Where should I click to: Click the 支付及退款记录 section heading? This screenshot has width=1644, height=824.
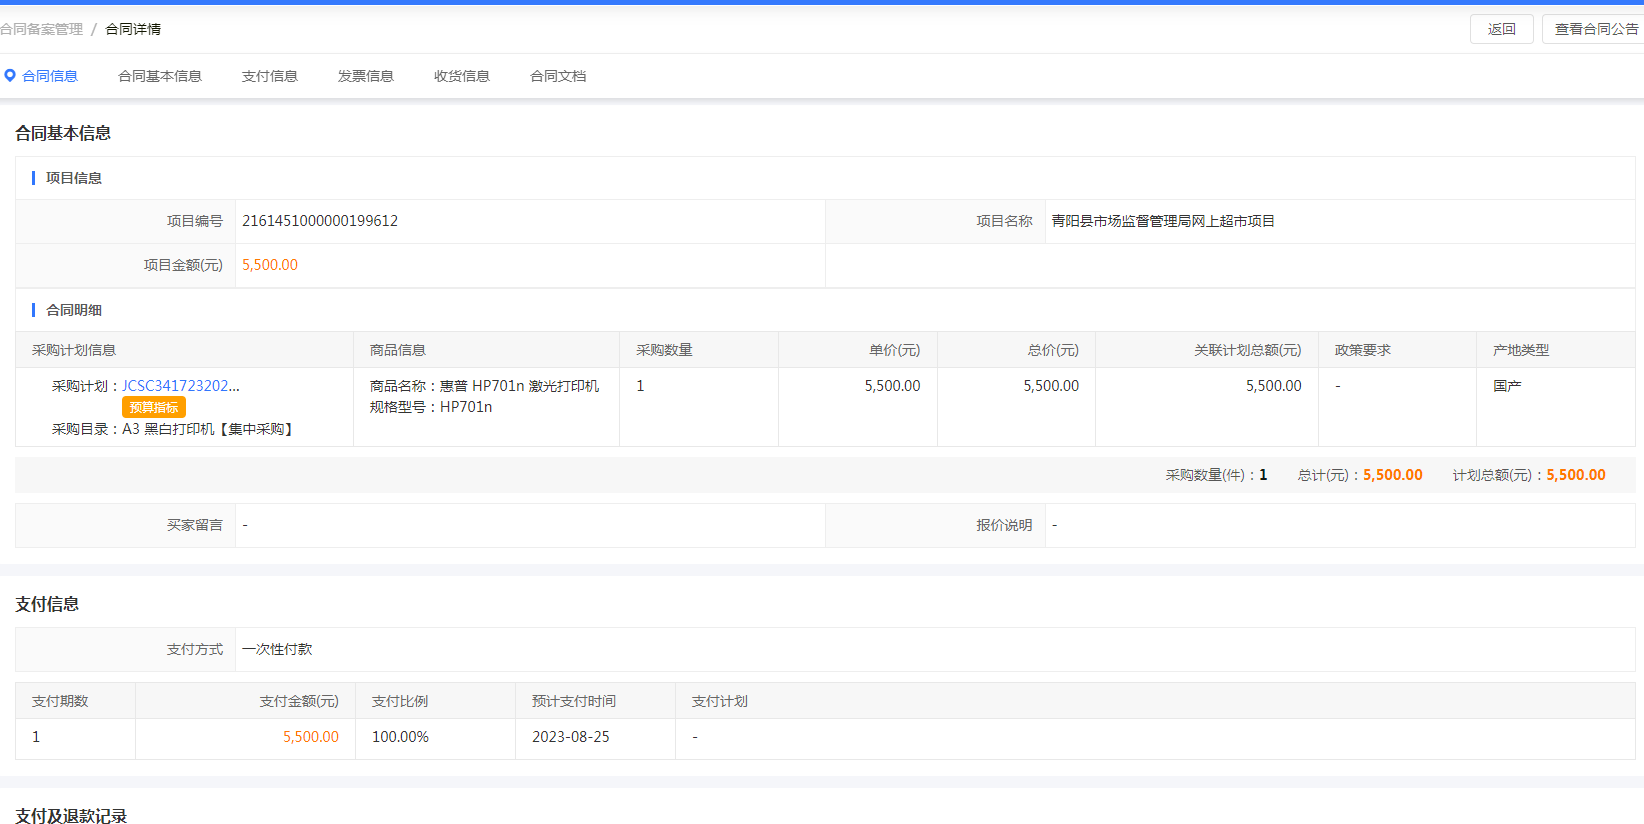(71, 816)
